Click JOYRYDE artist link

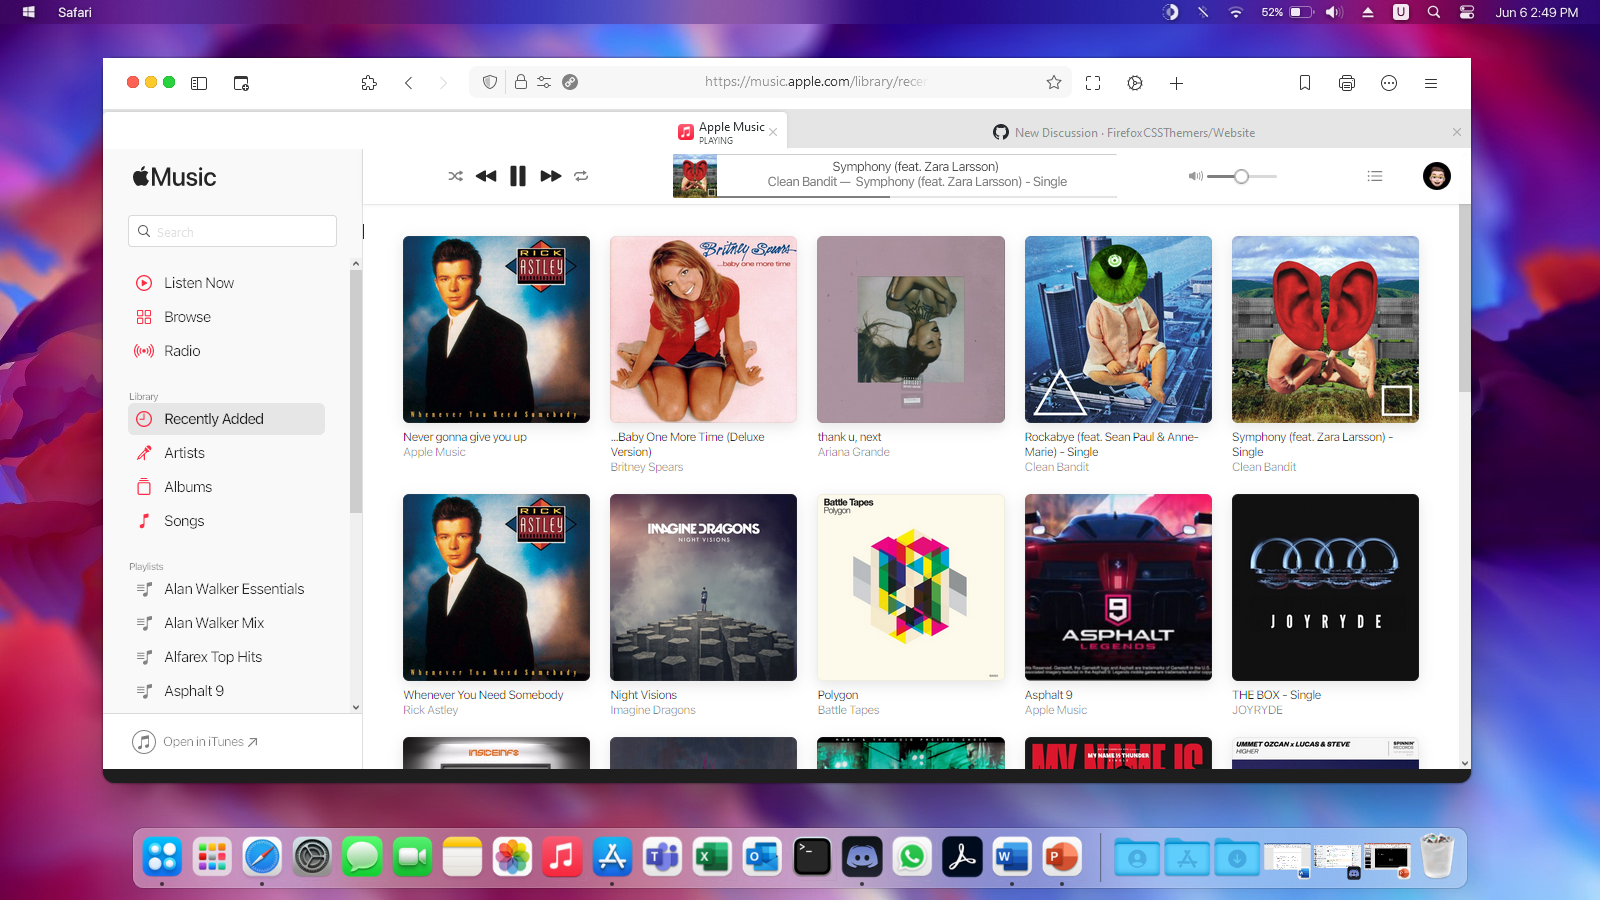click(1257, 710)
